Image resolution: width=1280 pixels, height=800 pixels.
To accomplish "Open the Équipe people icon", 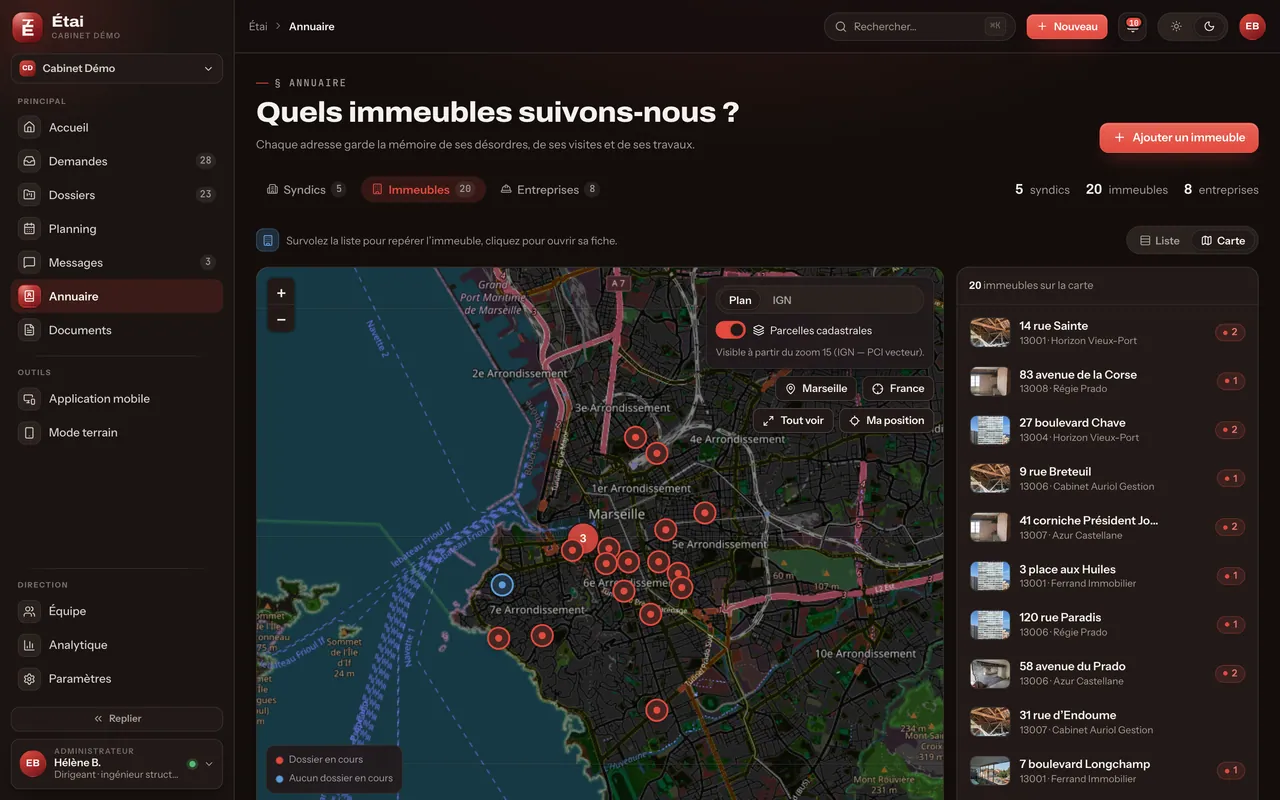I will (30, 611).
